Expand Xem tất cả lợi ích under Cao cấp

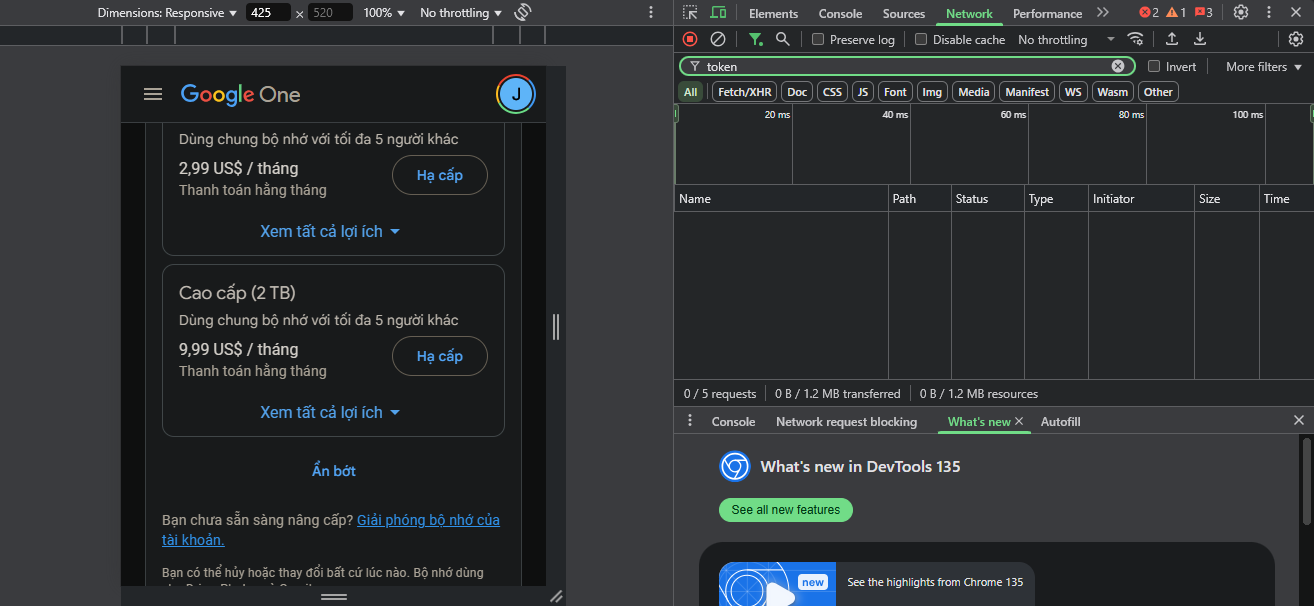330,412
